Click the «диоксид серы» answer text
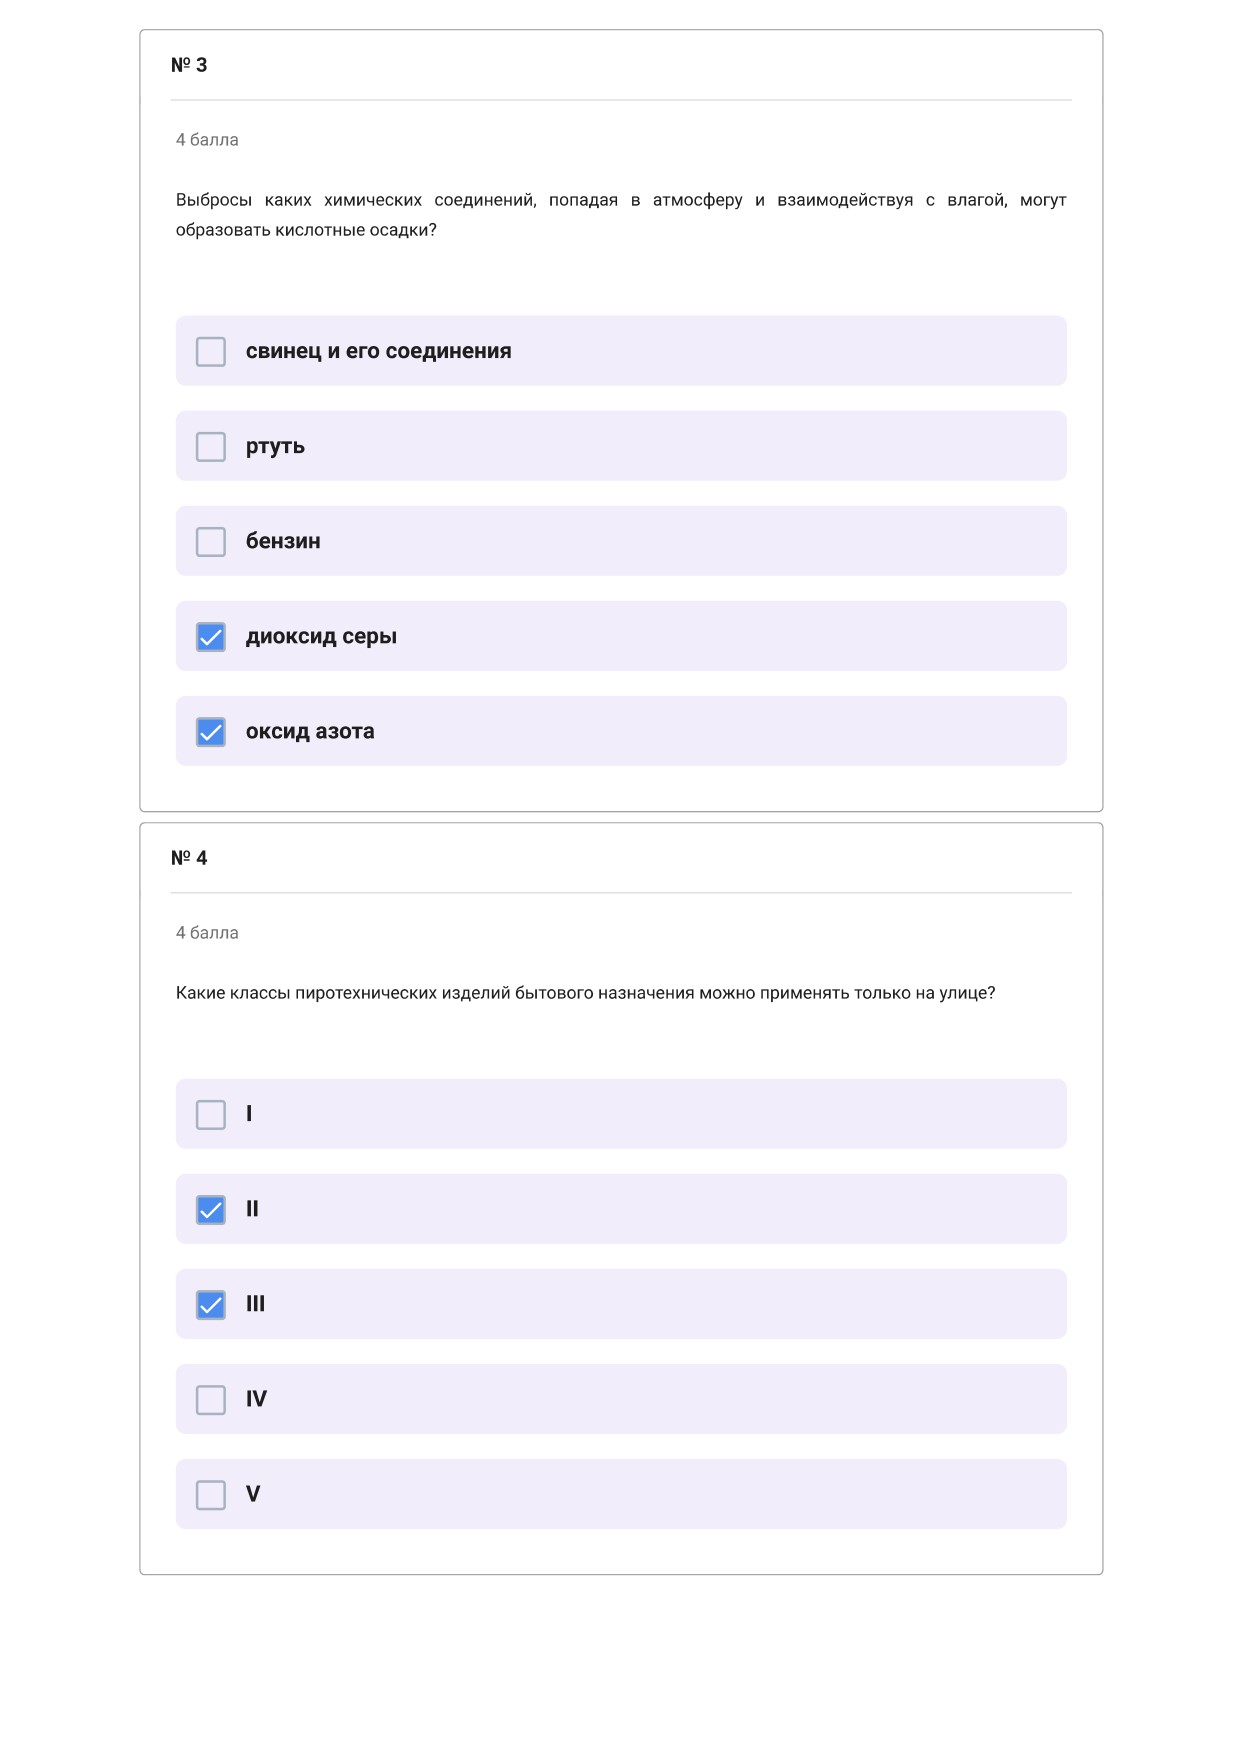Screen dimensions: 1239x1752 click(321, 637)
